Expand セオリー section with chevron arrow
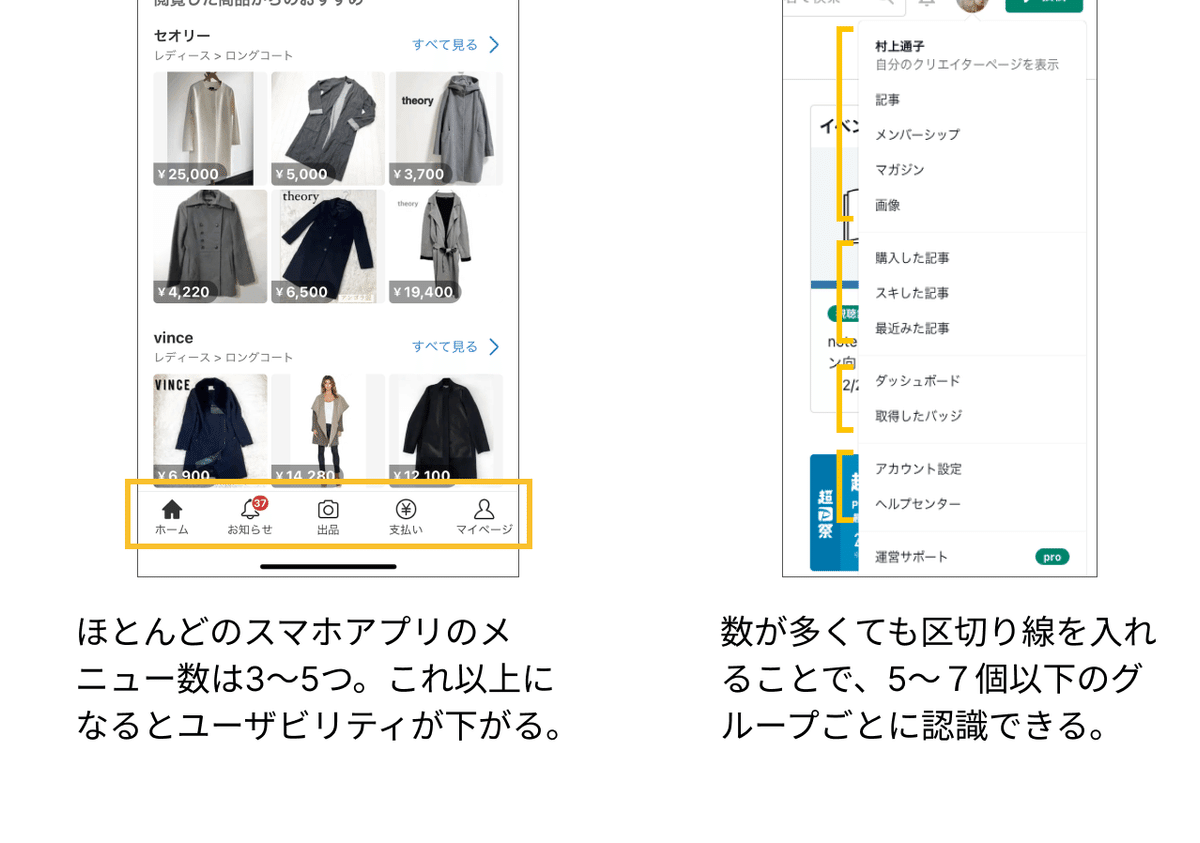 pyautogui.click(x=494, y=45)
